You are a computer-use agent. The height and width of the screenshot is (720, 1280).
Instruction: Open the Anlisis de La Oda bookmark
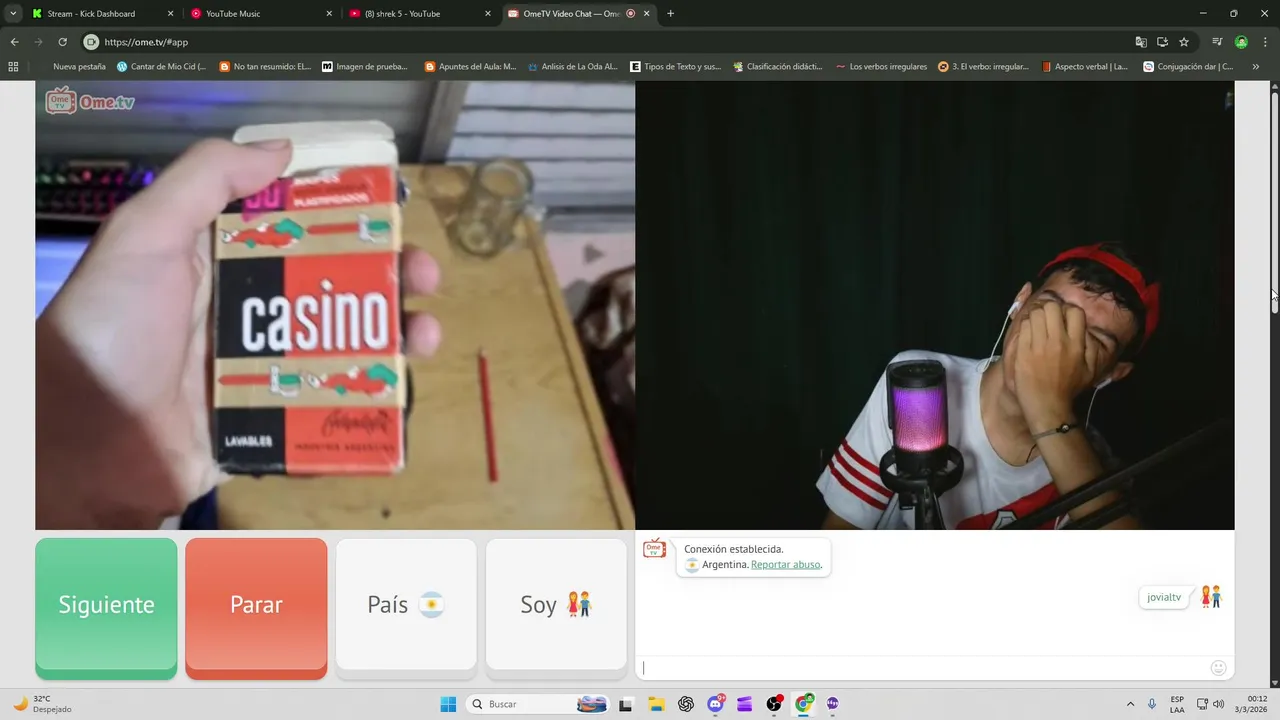(573, 67)
